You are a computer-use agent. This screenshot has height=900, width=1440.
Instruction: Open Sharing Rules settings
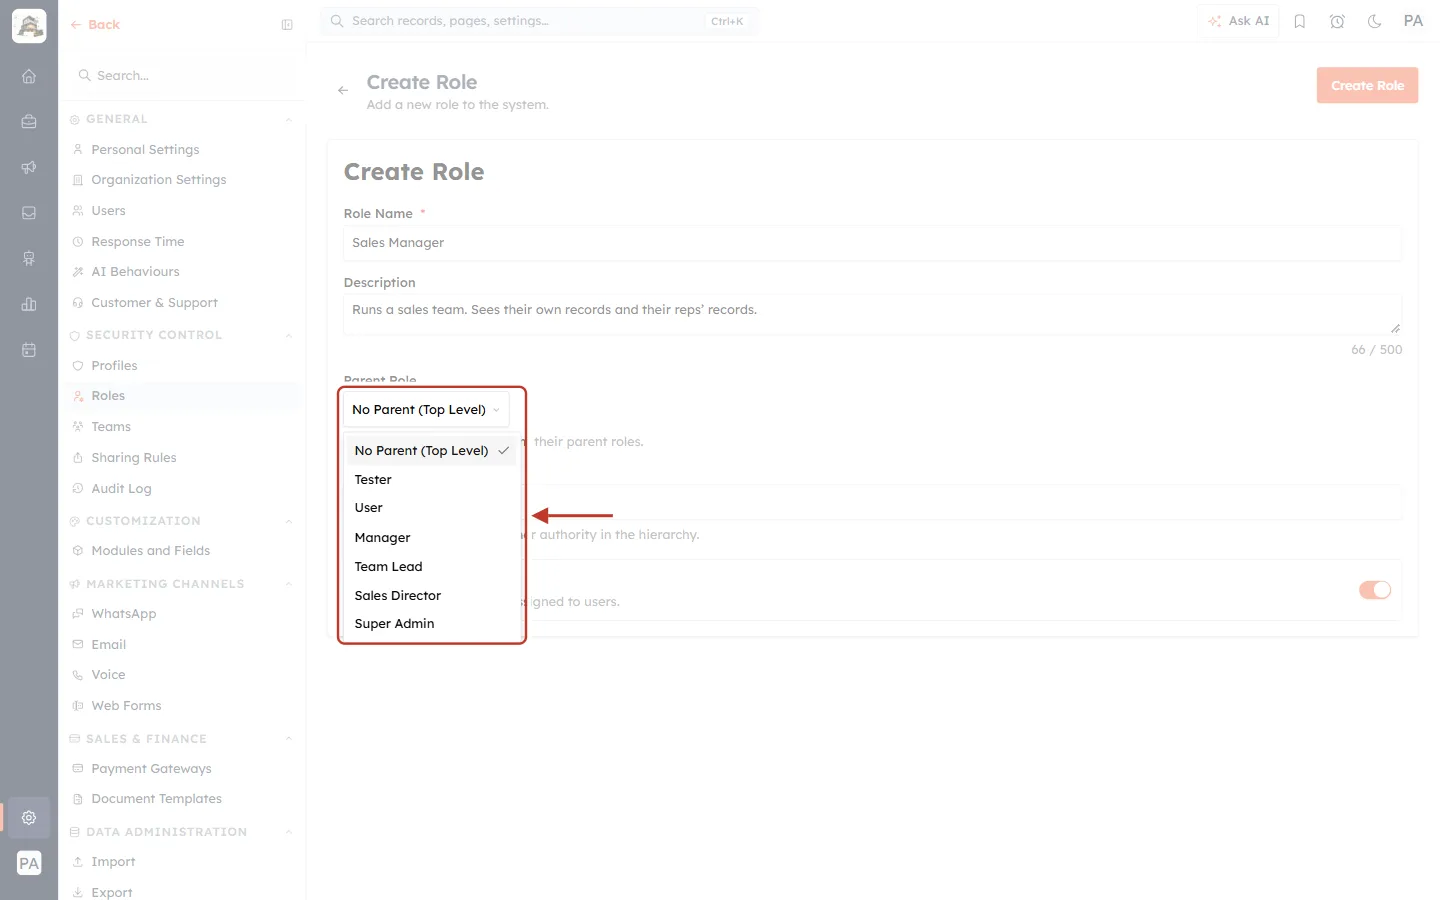[x=134, y=458]
